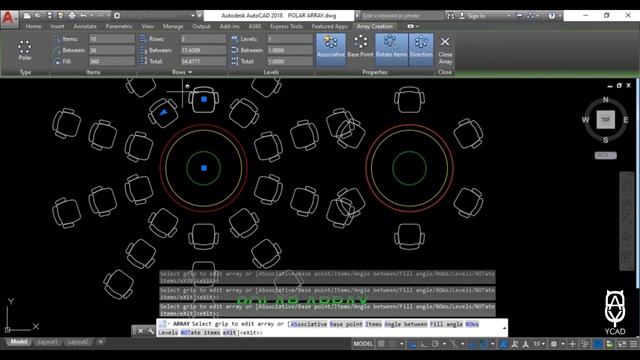Add a new layout with plus button
This screenshot has width=640, height=360.
pos(100,342)
